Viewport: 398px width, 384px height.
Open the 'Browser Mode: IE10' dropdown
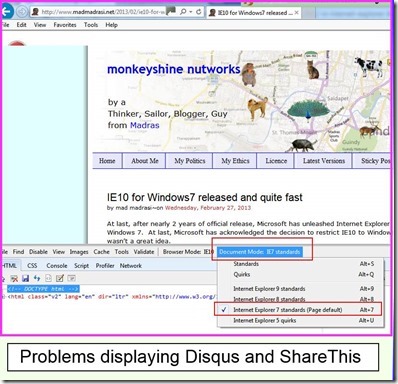point(188,252)
